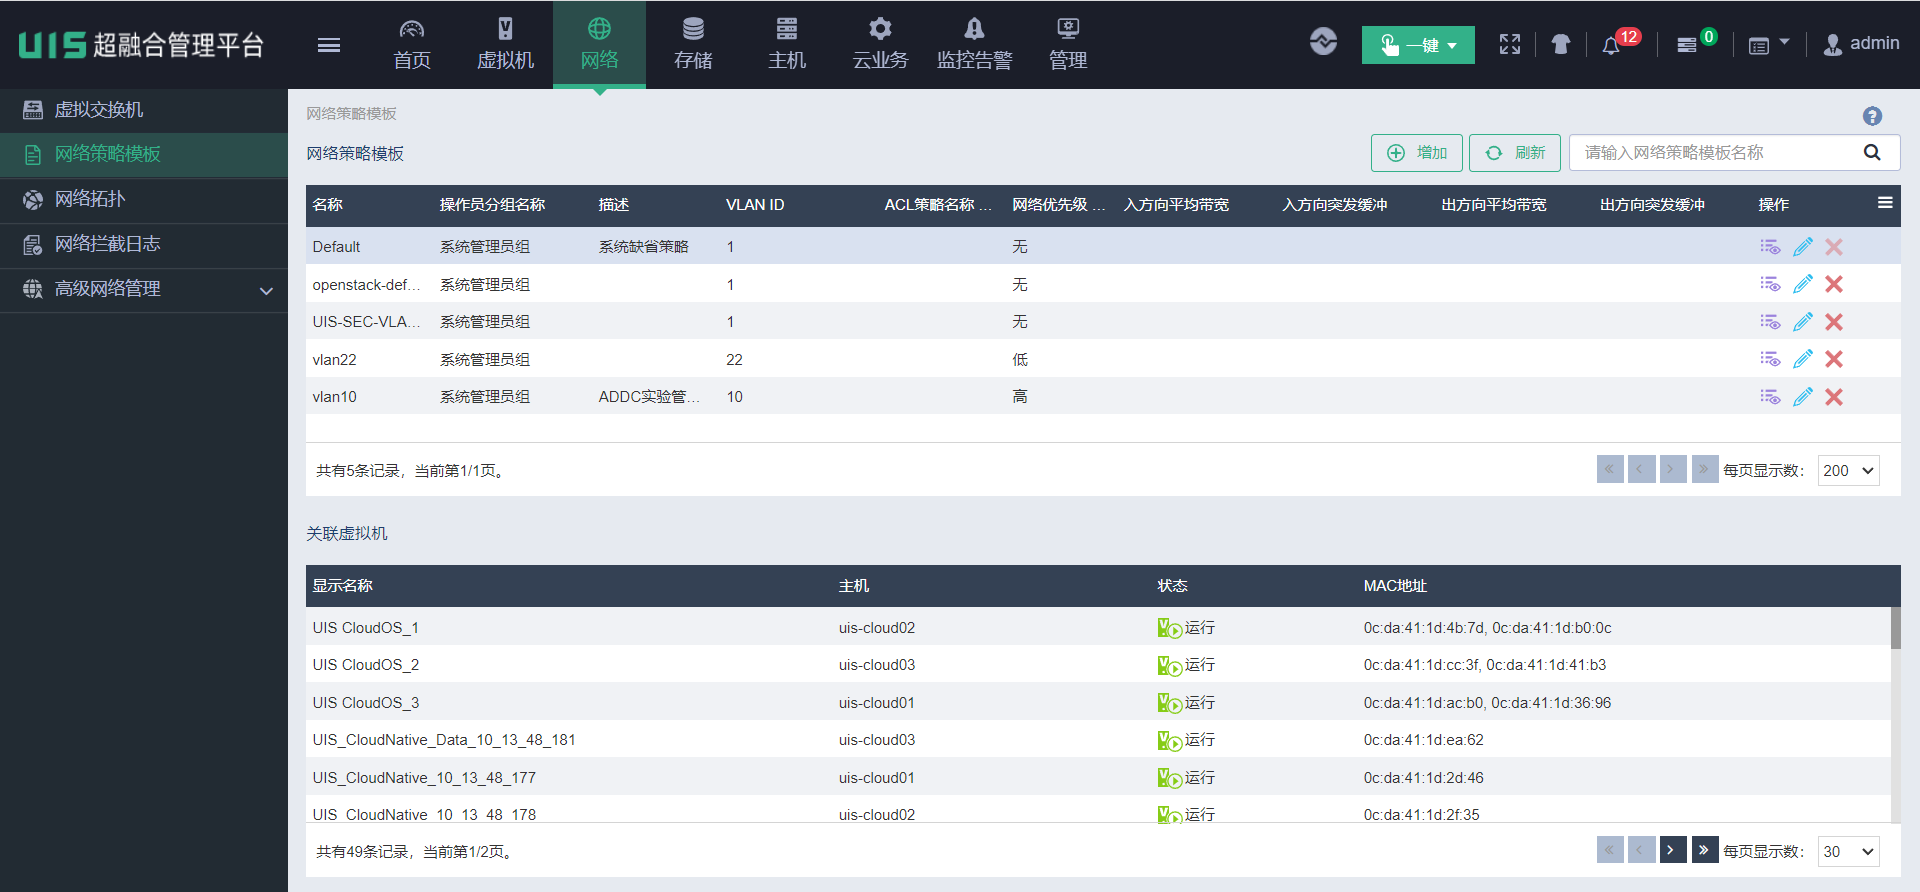Image resolution: width=1920 pixels, height=892 pixels.
Task: Open the page size dropdown showing 30
Action: (x=1848, y=852)
